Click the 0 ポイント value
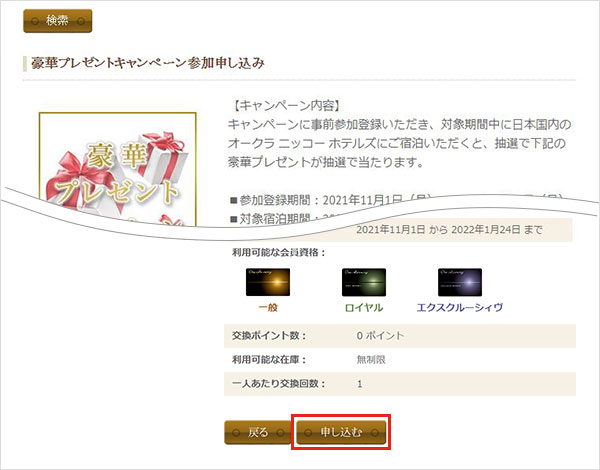Screen dimensions: 600x470 pos(380,336)
